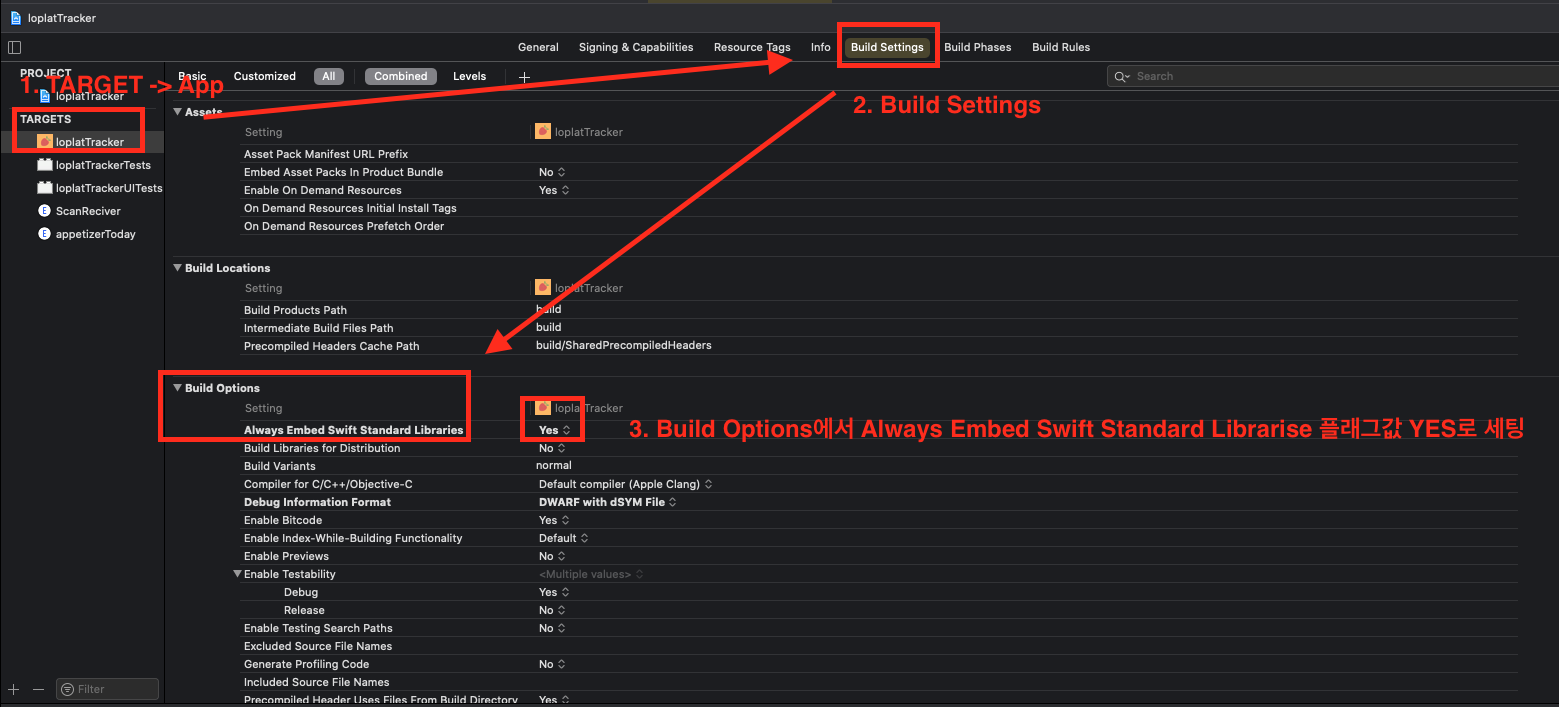
Task: Click the ScanReciver extension icon
Action: [44, 211]
